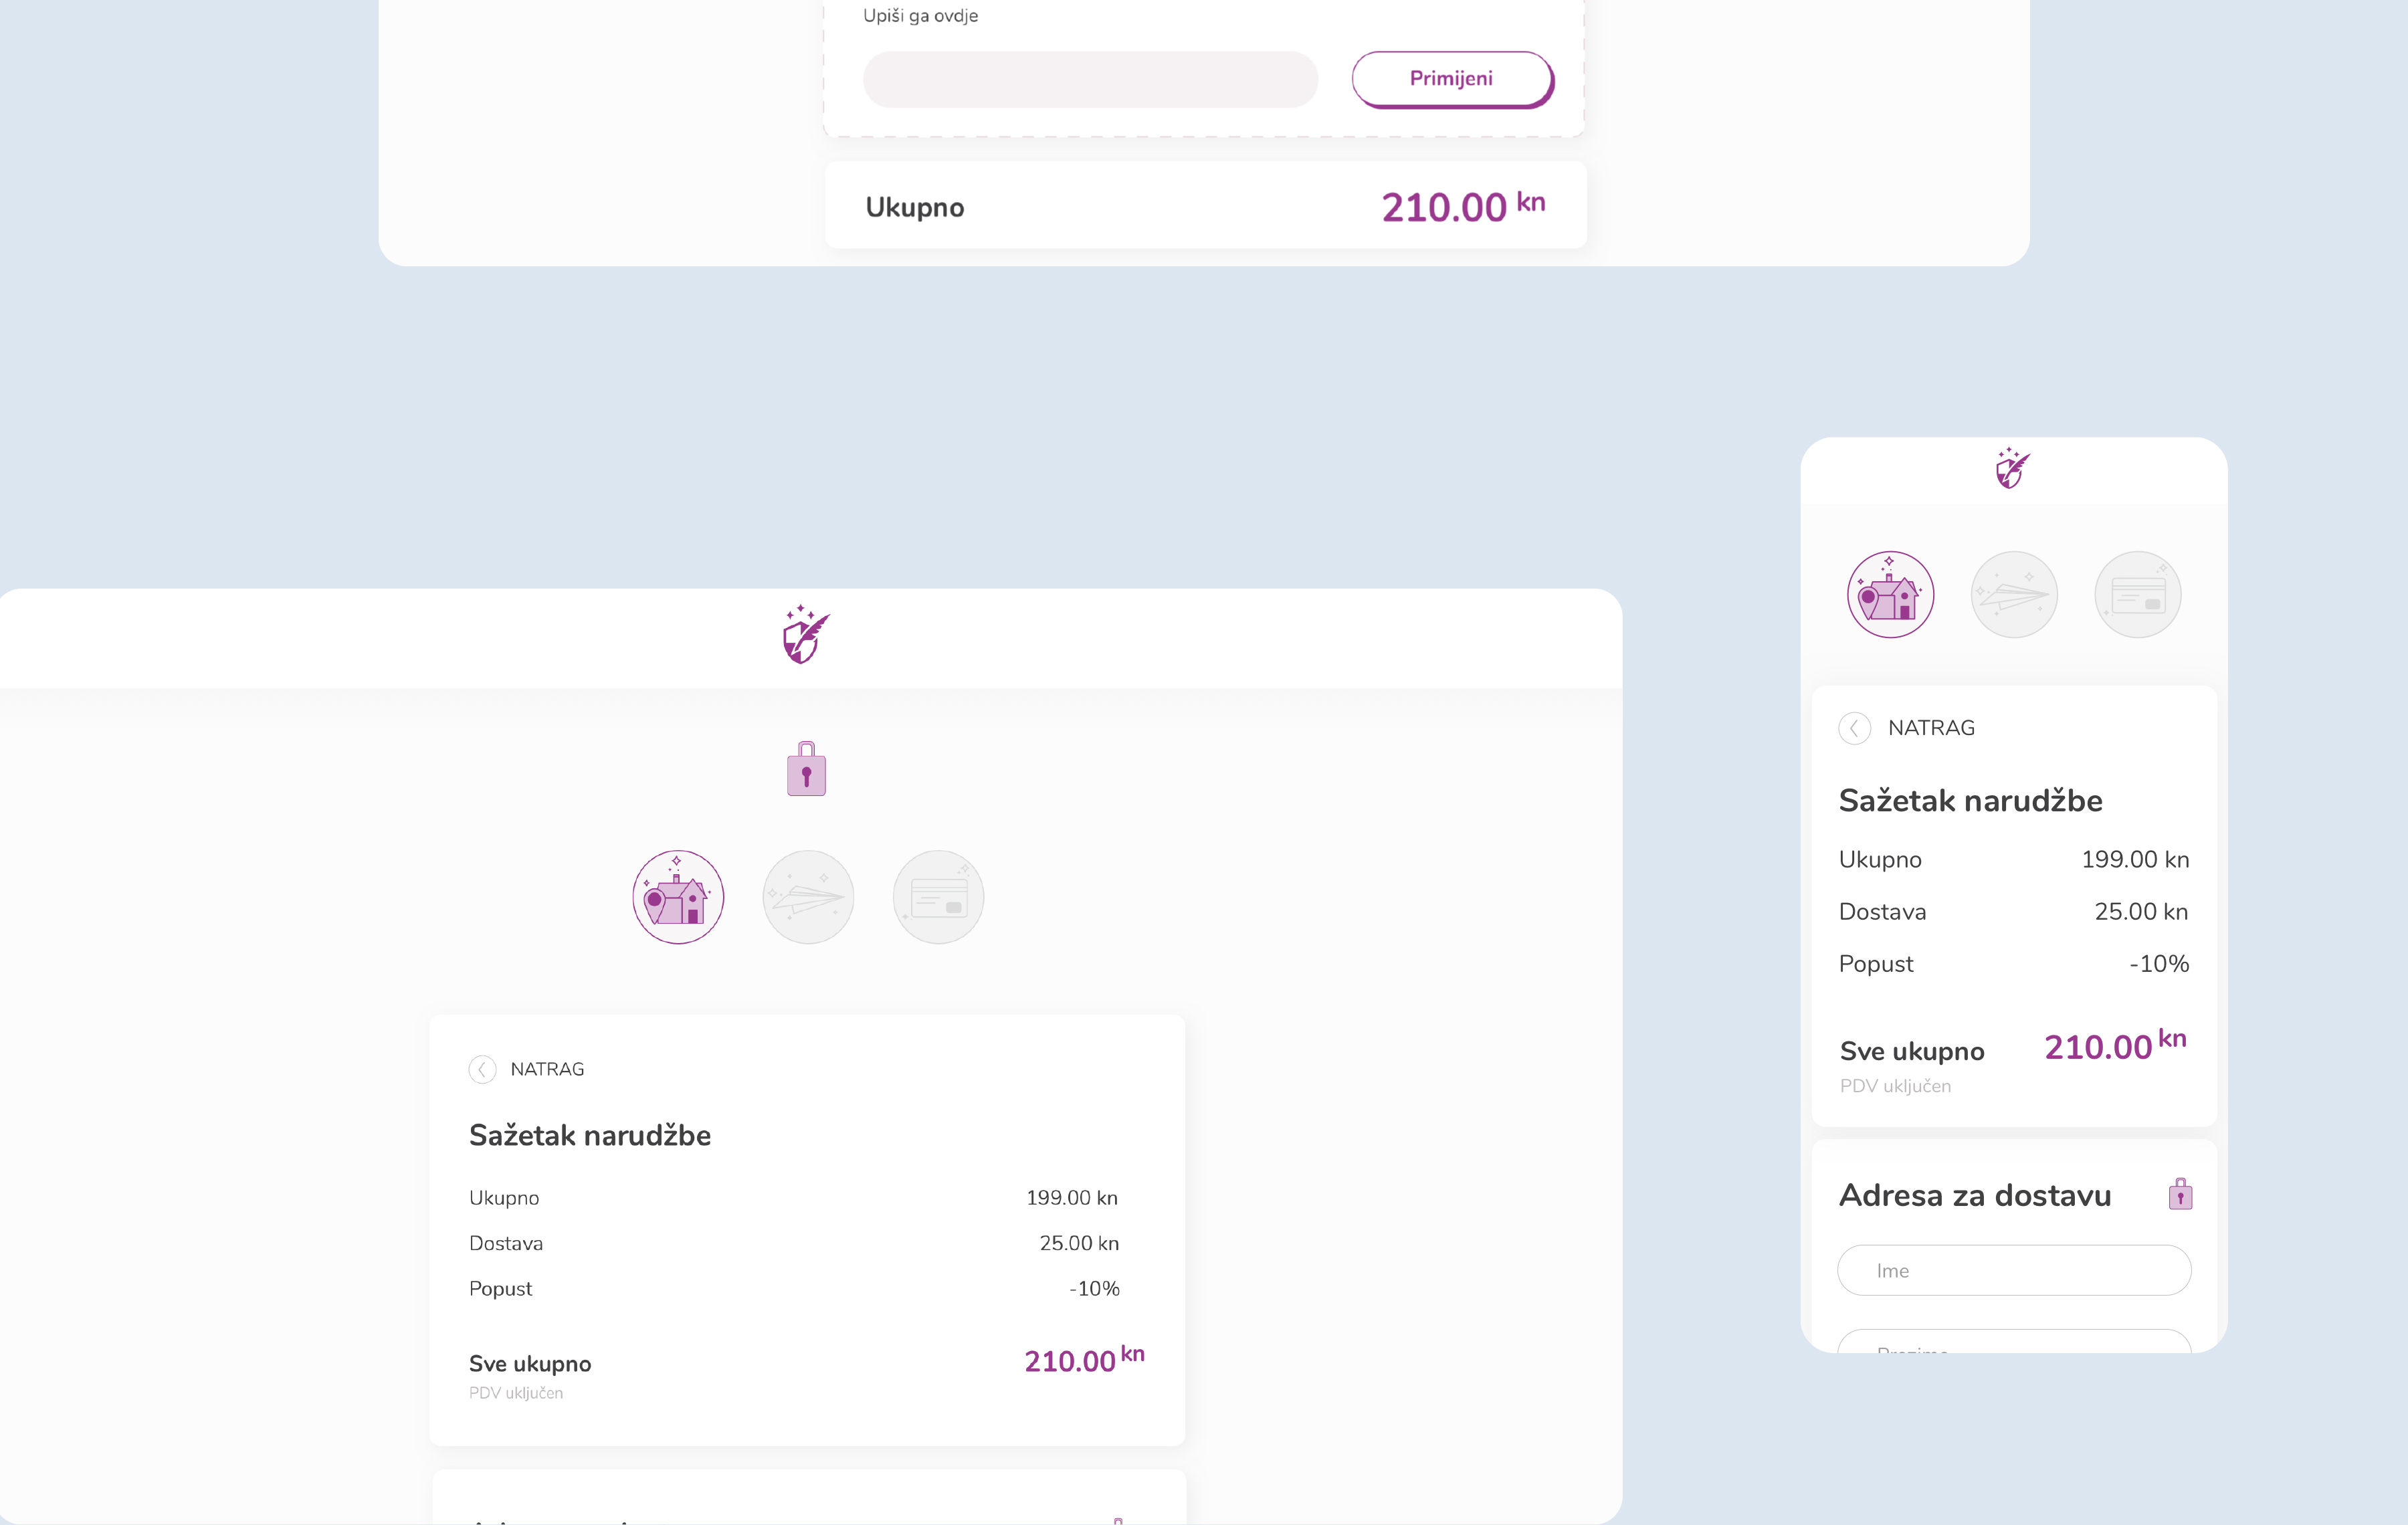Click the partially visible Prezime field

click(x=2014, y=1342)
